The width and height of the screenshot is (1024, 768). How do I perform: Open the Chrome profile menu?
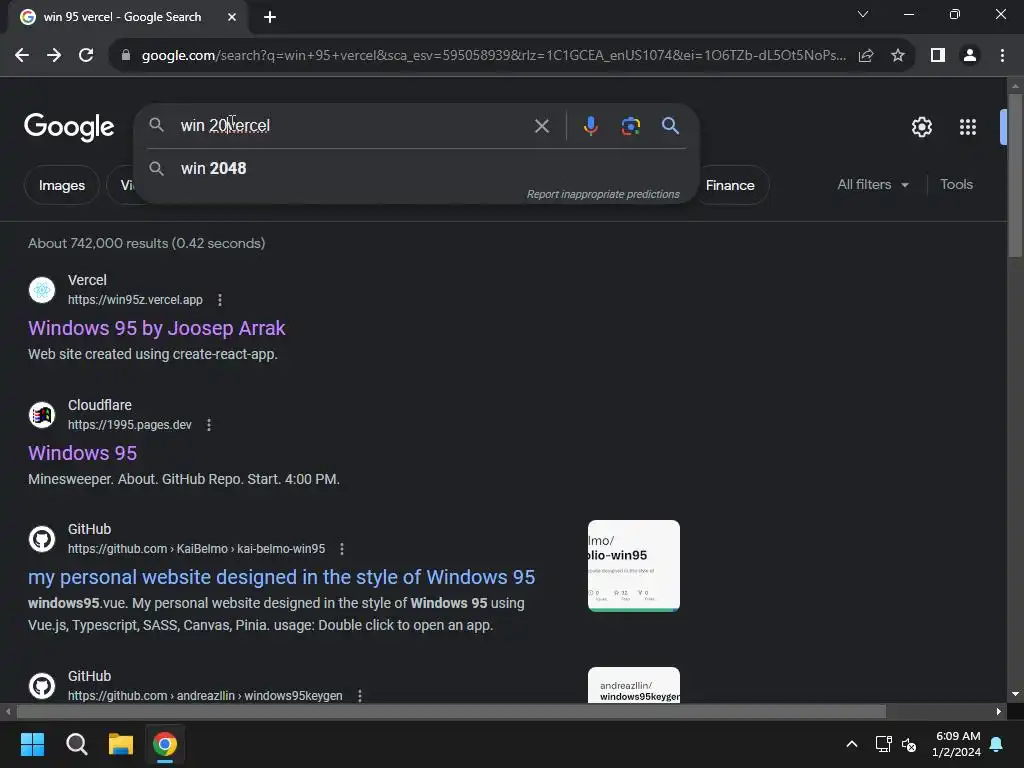970,56
